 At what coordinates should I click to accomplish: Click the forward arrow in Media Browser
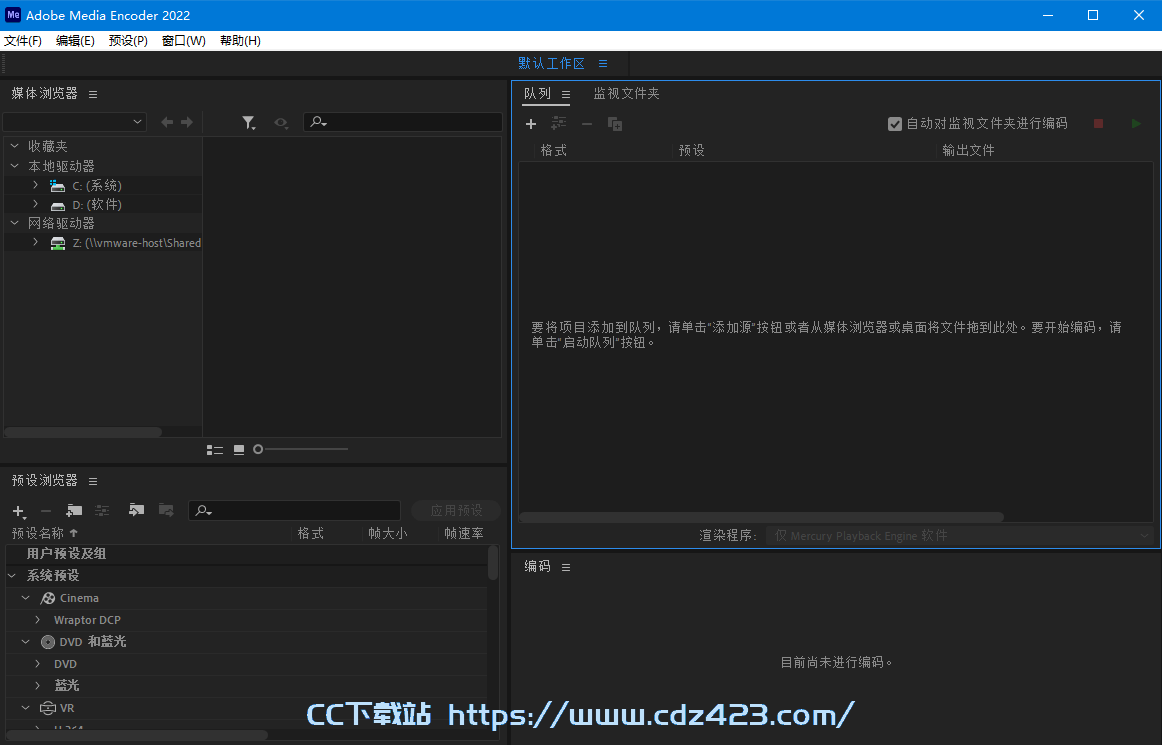(187, 122)
